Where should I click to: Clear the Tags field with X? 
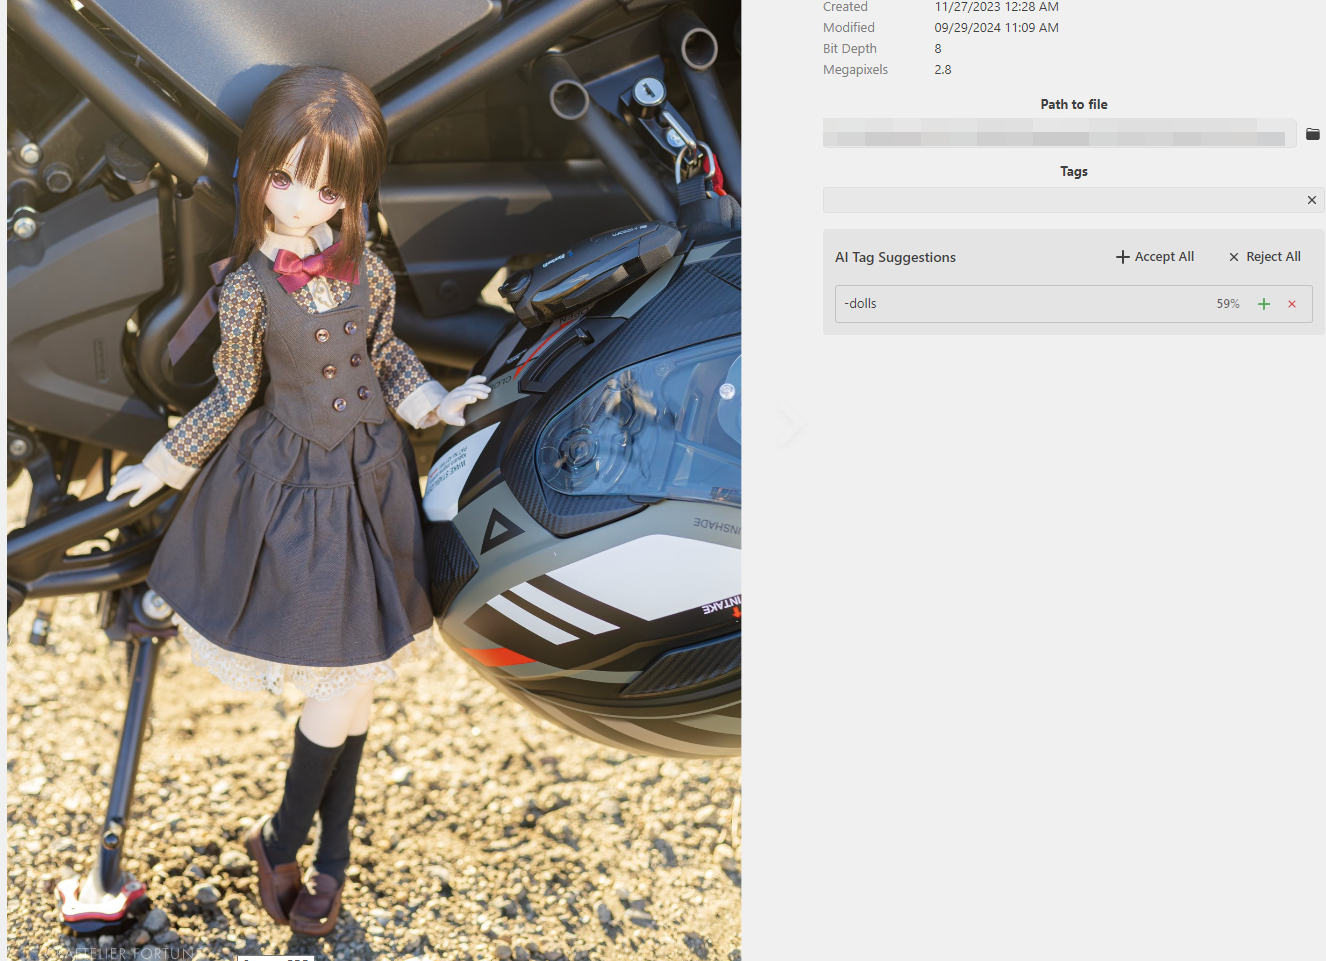pos(1311,200)
